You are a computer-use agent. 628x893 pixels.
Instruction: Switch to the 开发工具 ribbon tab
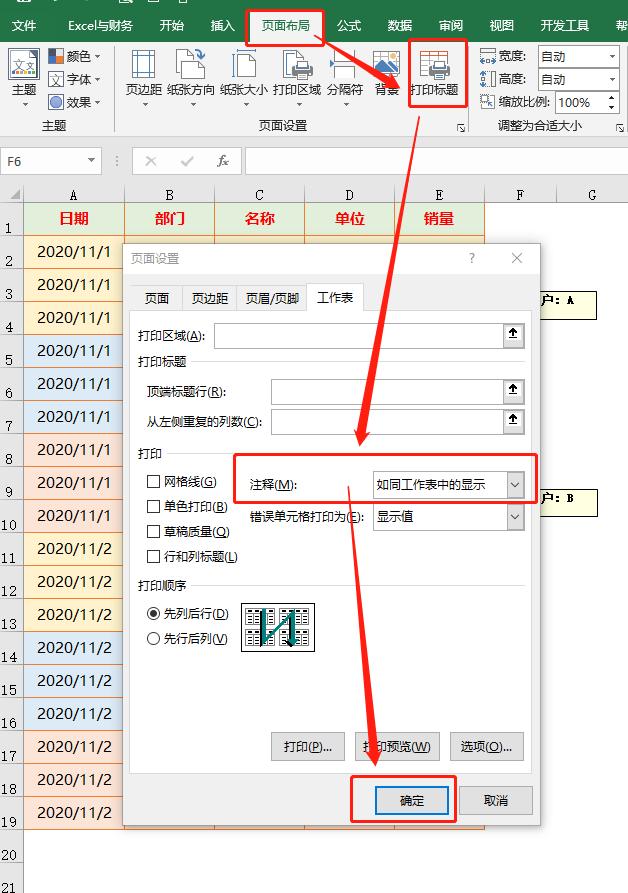click(565, 26)
